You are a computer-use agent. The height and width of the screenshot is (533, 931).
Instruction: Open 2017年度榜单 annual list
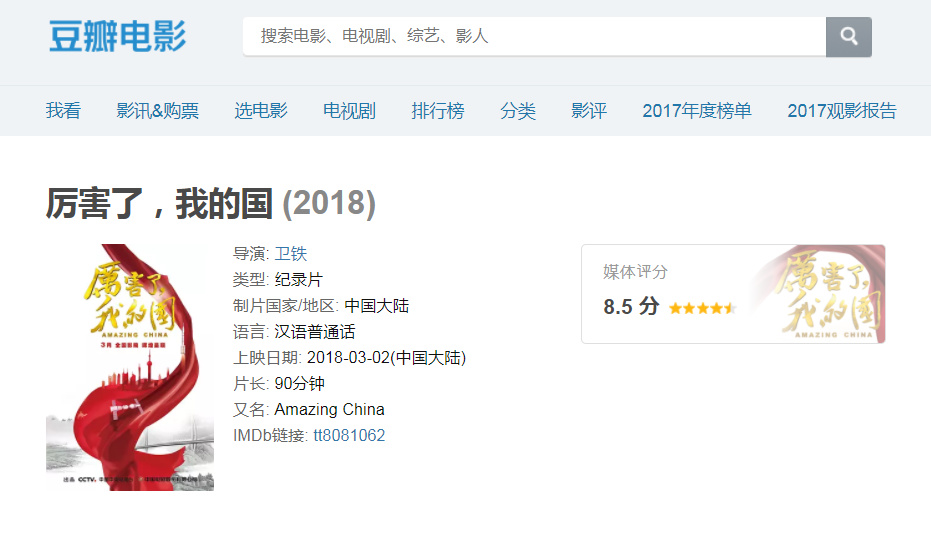point(697,110)
